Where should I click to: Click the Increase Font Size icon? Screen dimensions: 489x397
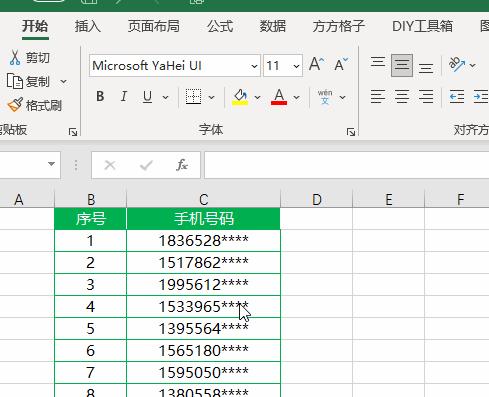click(316, 65)
